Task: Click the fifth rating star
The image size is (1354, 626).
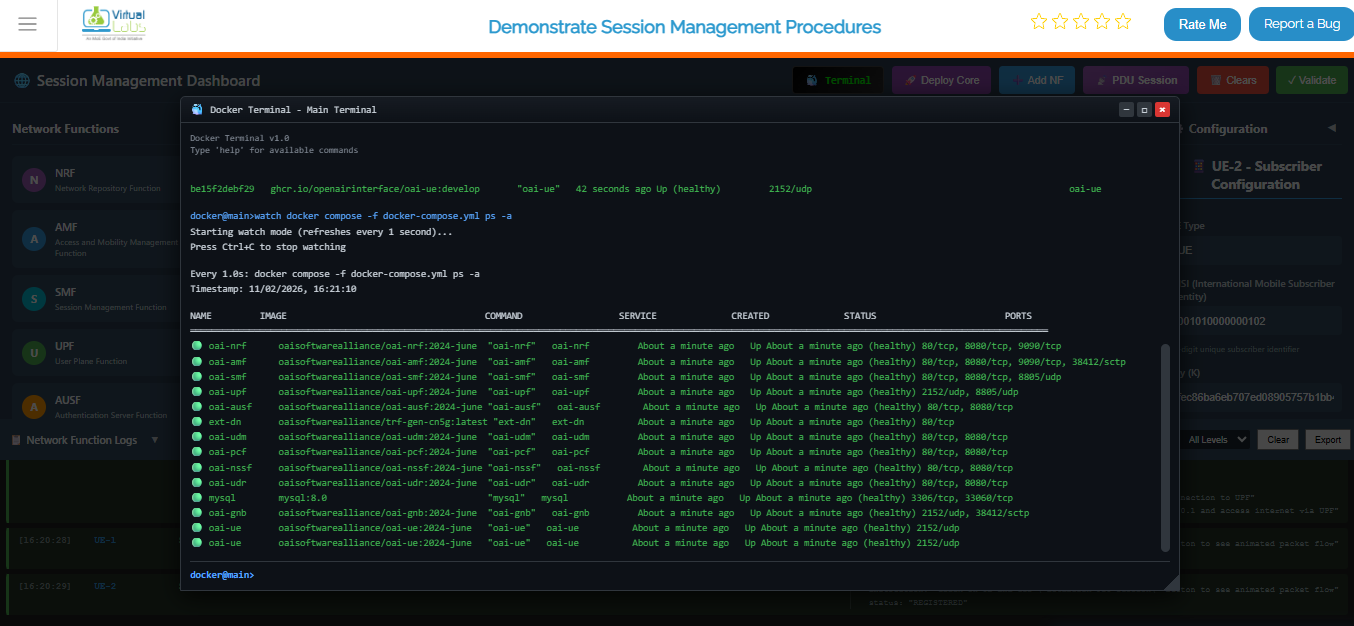Action: [1122, 20]
